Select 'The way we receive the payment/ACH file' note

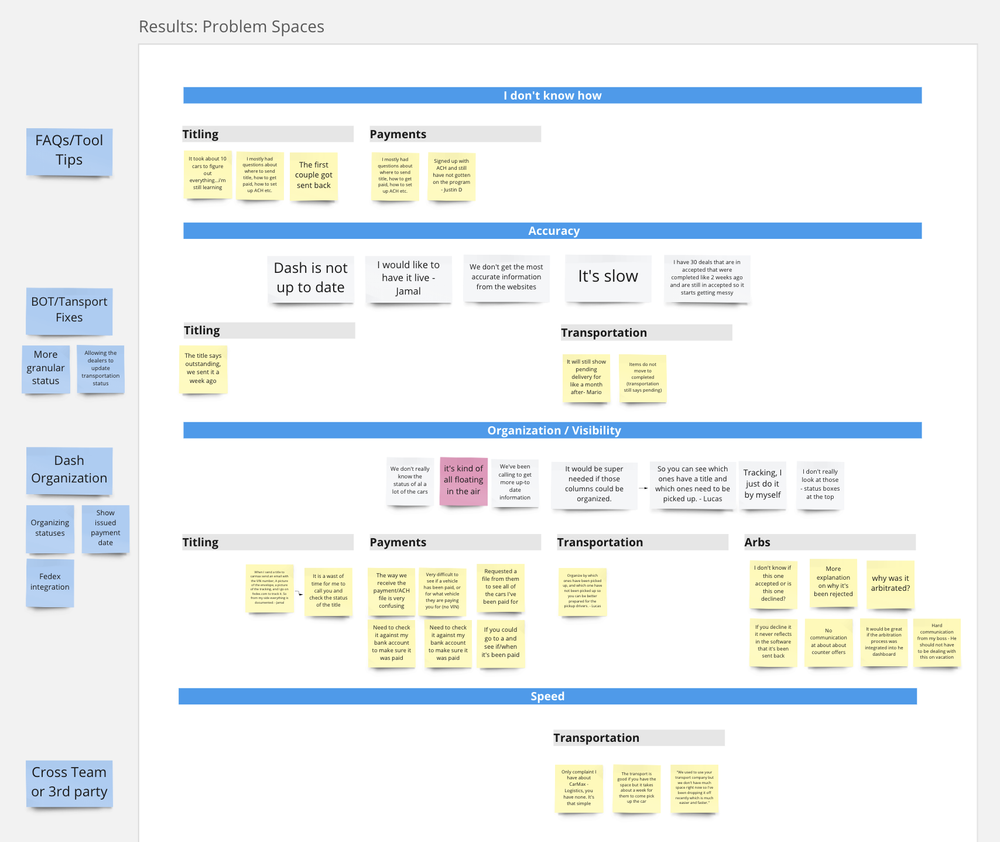click(x=392, y=591)
